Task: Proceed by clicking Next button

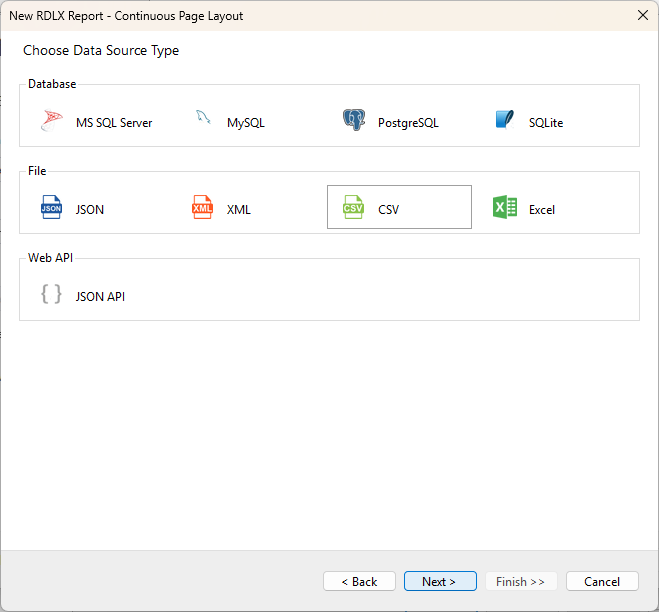Action: click(439, 581)
